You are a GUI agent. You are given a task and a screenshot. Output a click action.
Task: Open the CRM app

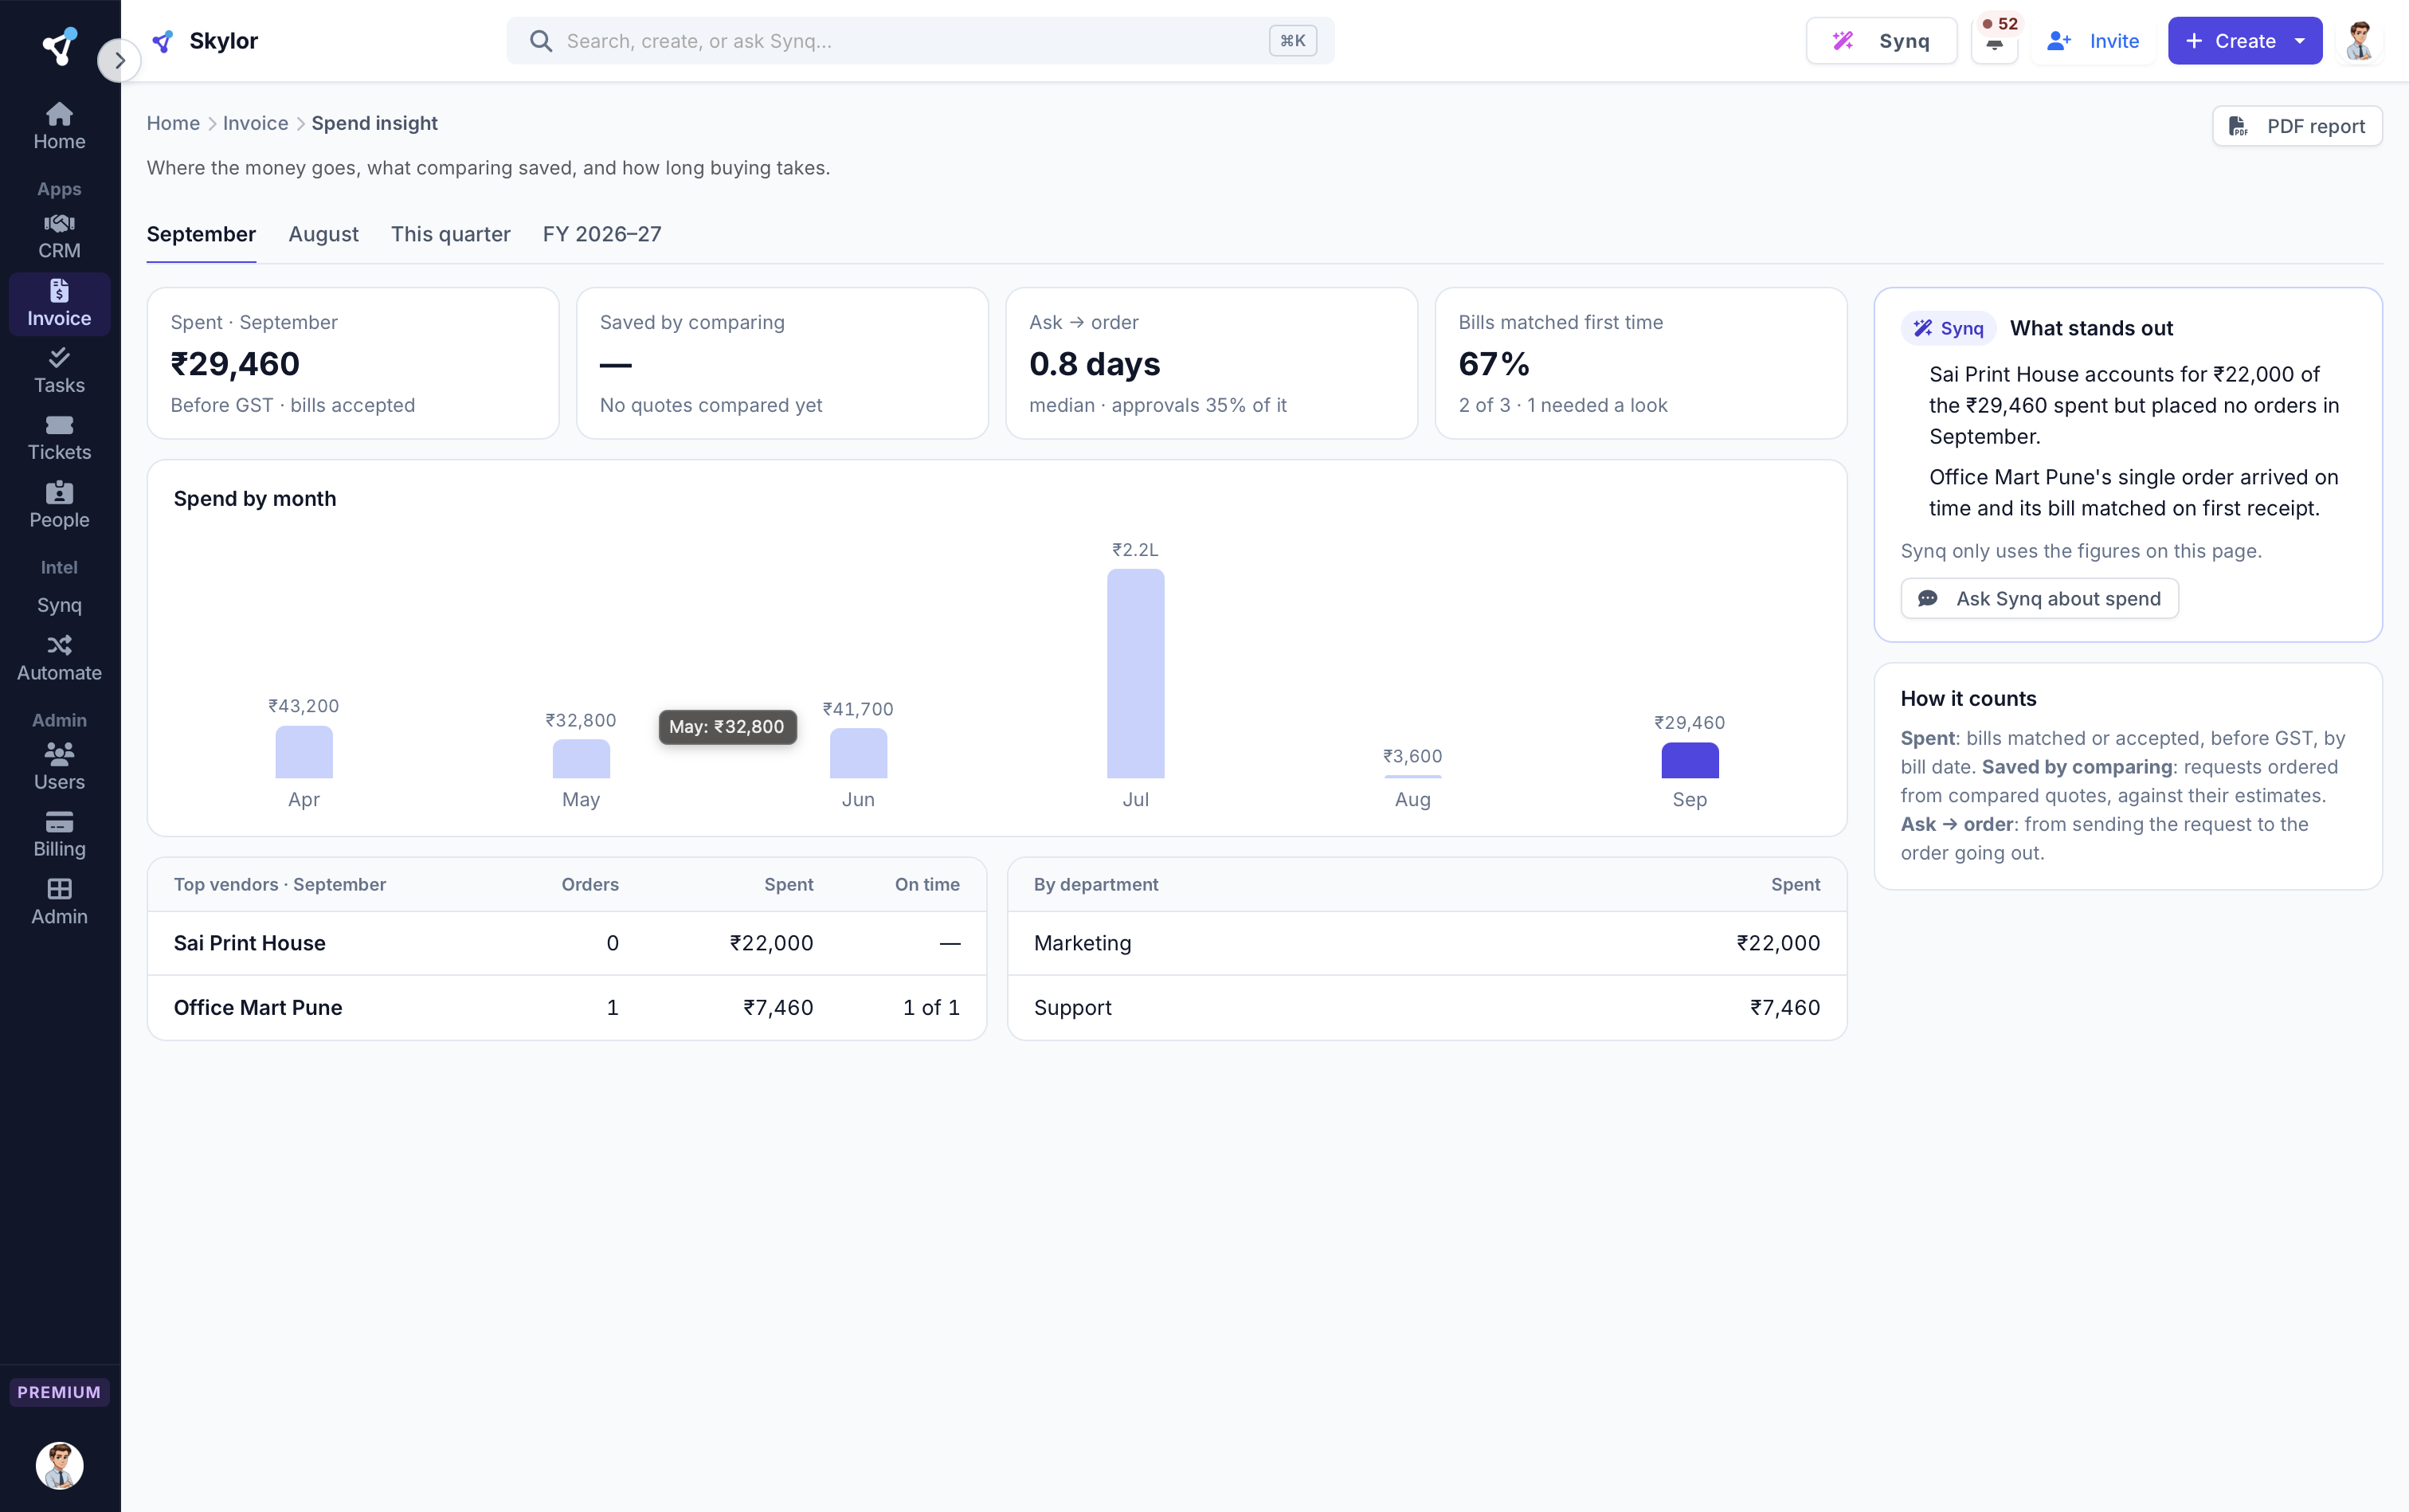click(x=59, y=237)
